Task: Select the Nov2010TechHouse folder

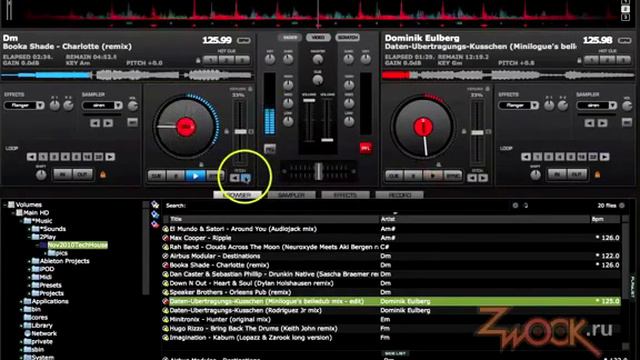Action: tap(78, 245)
